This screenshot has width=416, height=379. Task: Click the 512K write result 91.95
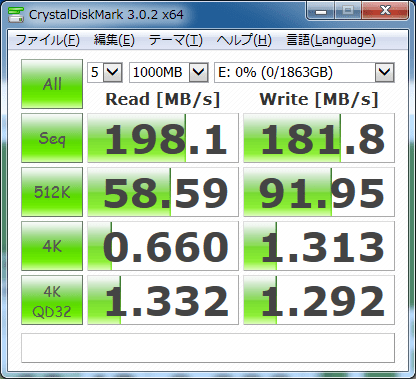click(319, 192)
